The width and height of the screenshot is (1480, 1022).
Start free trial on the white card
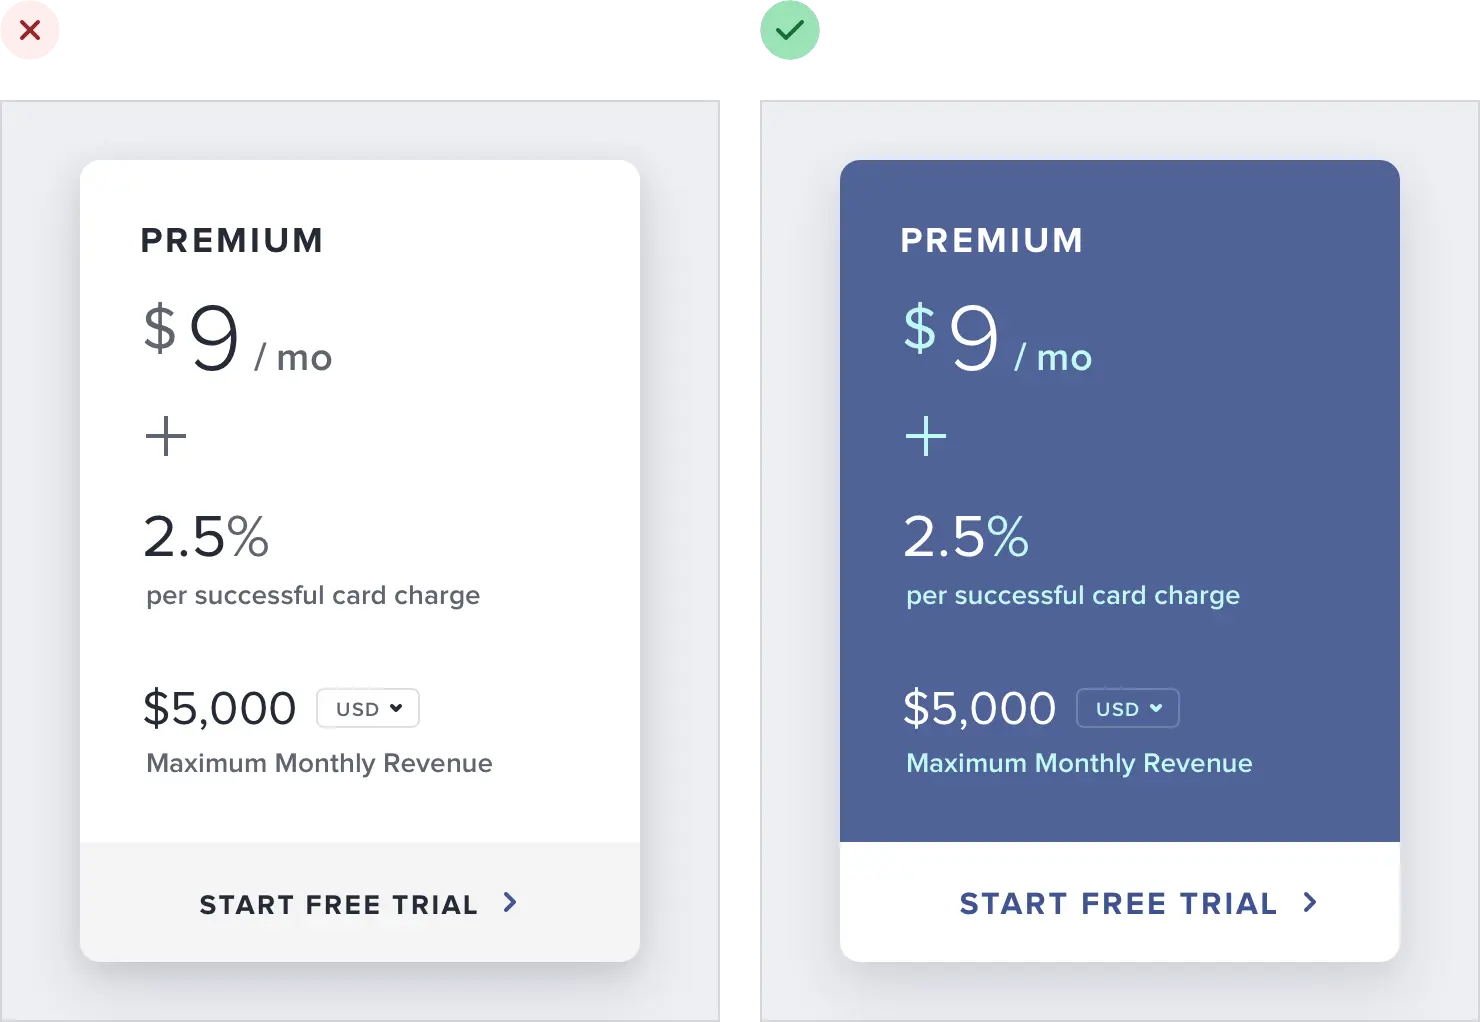click(x=339, y=904)
